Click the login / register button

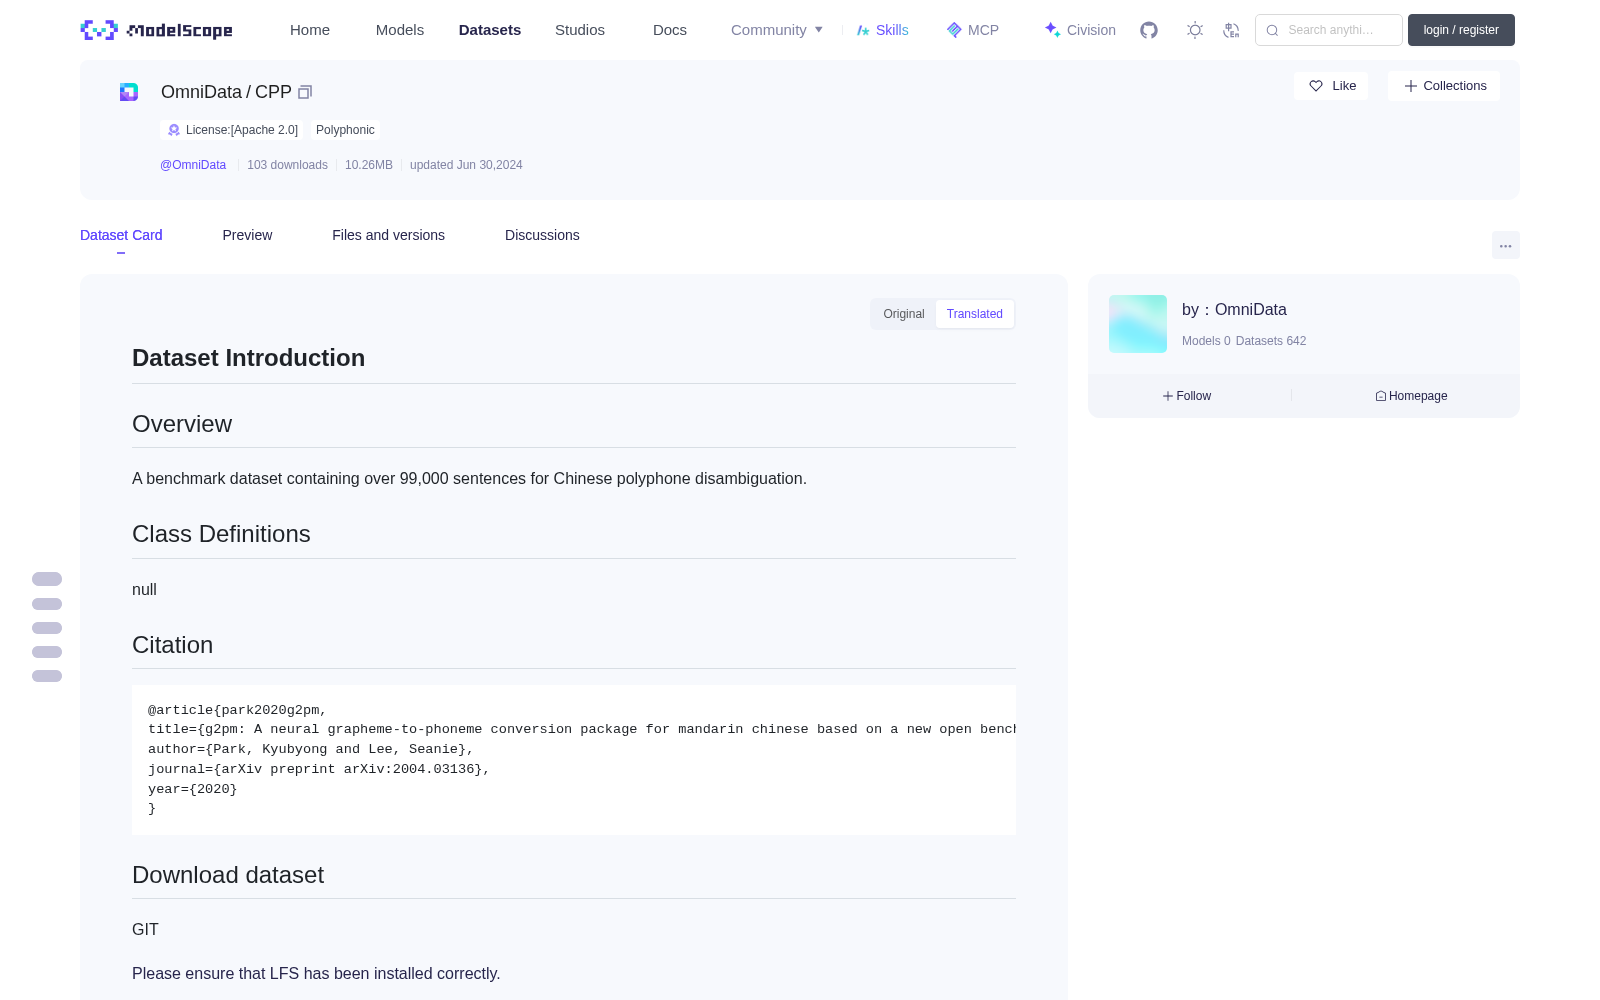coord(1461,30)
